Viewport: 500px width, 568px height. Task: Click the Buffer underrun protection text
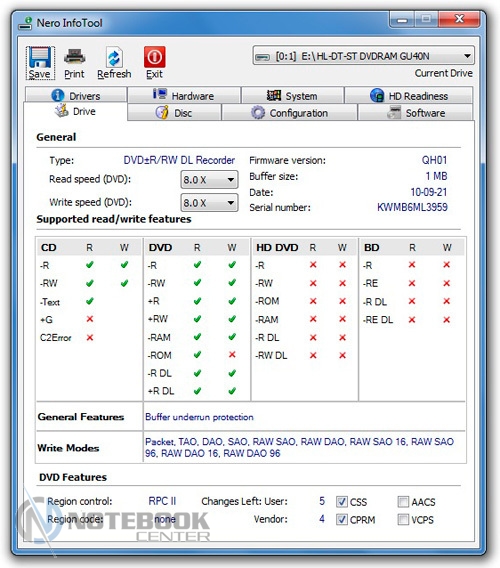pos(199,417)
